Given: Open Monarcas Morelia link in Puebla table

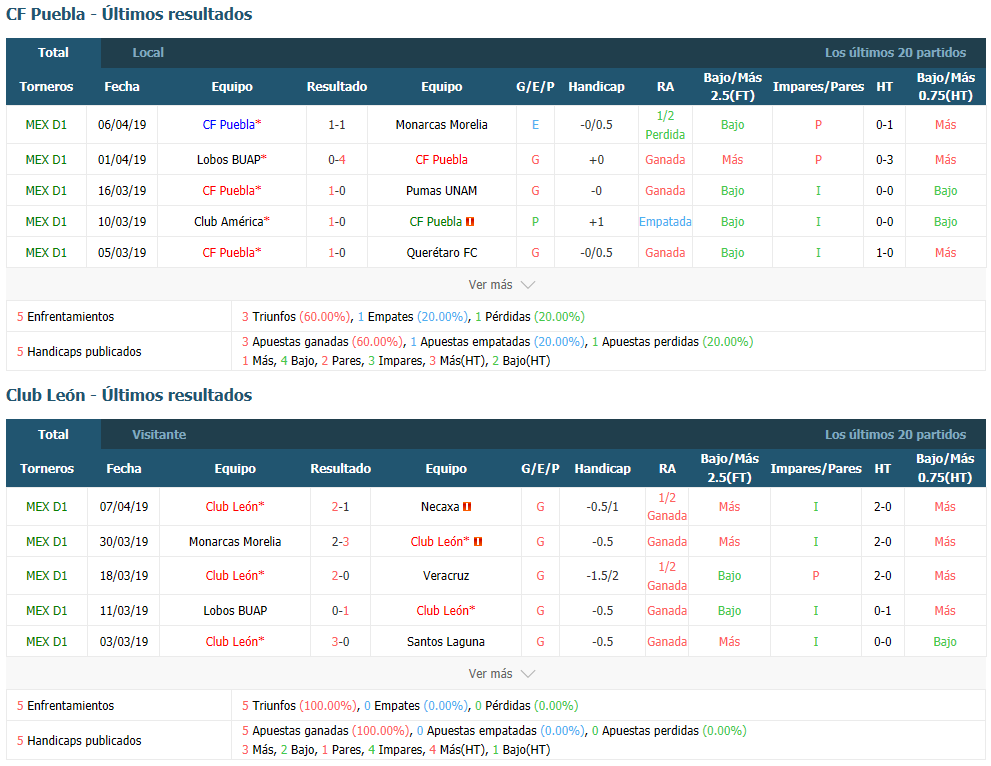Looking at the screenshot, I should coord(441,125).
